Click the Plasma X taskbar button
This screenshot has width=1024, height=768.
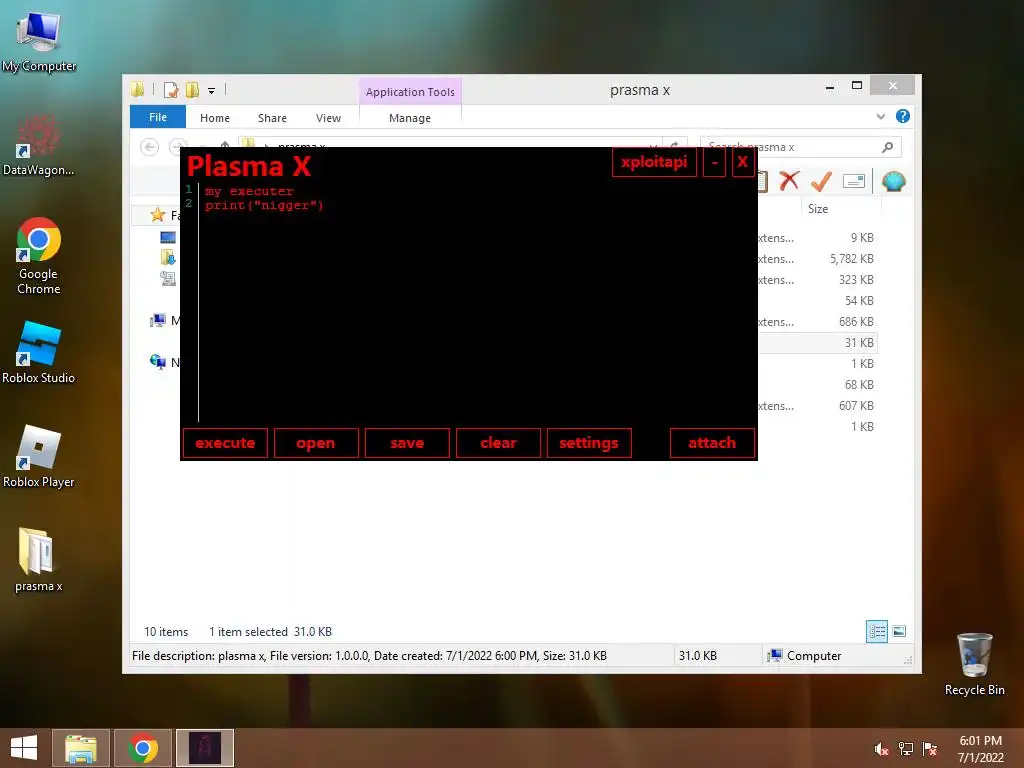pyautogui.click(x=205, y=748)
